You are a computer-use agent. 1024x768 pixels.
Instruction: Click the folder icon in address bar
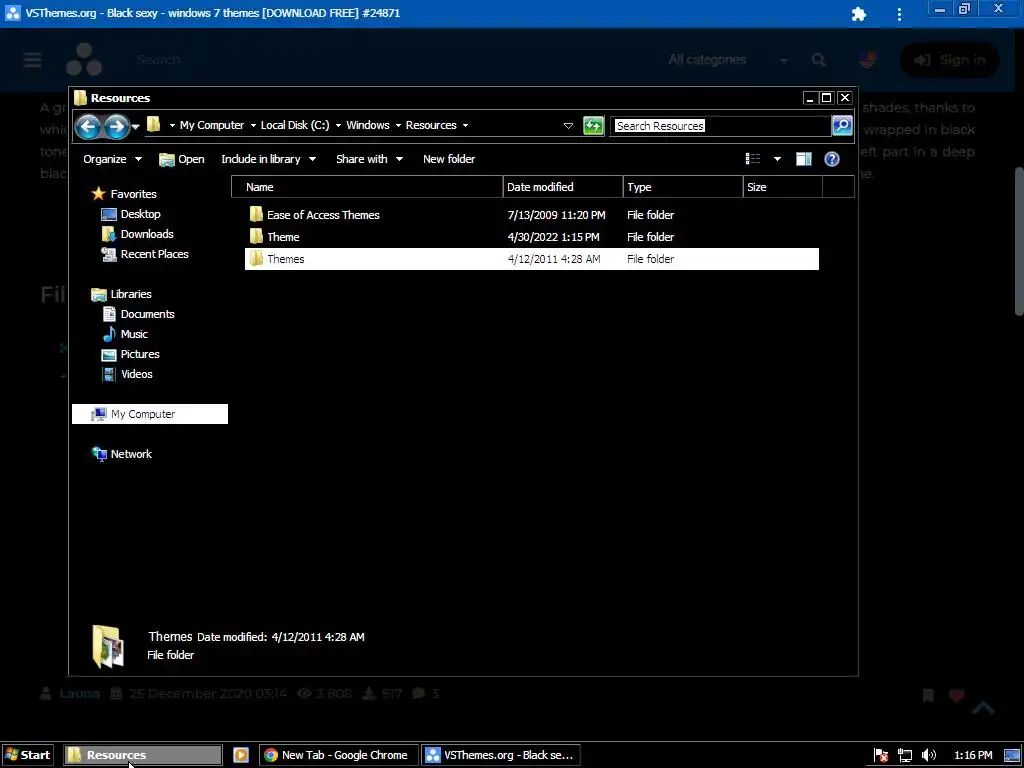(x=154, y=125)
